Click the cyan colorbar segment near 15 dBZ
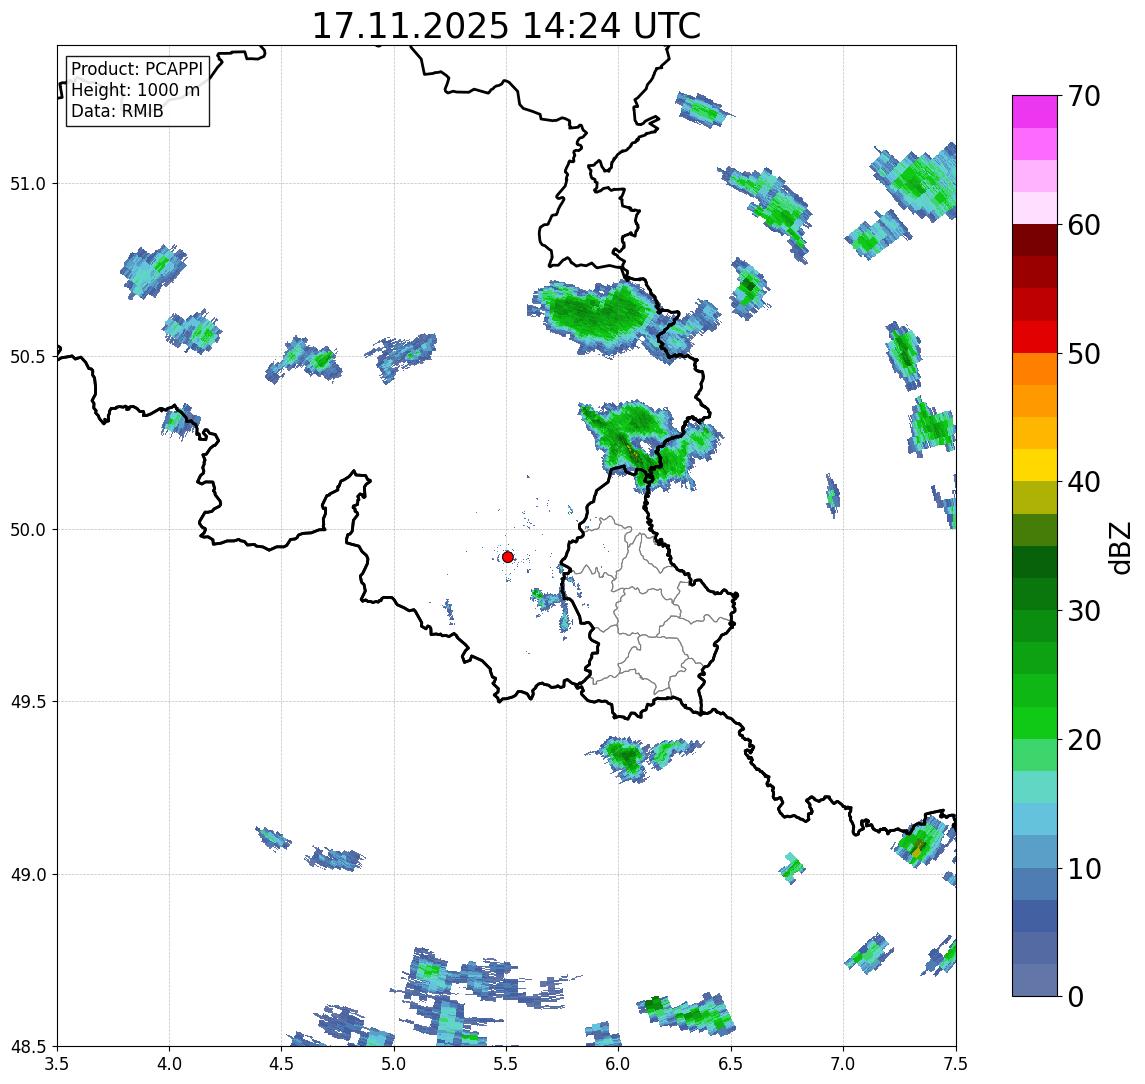The width and height of the screenshot is (1145, 1084). pos(1035,819)
